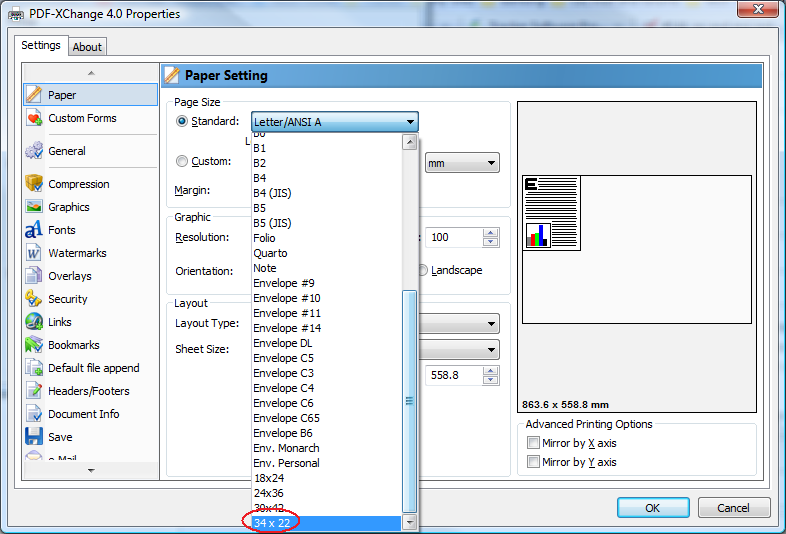Choose the Note page size

(x=326, y=268)
